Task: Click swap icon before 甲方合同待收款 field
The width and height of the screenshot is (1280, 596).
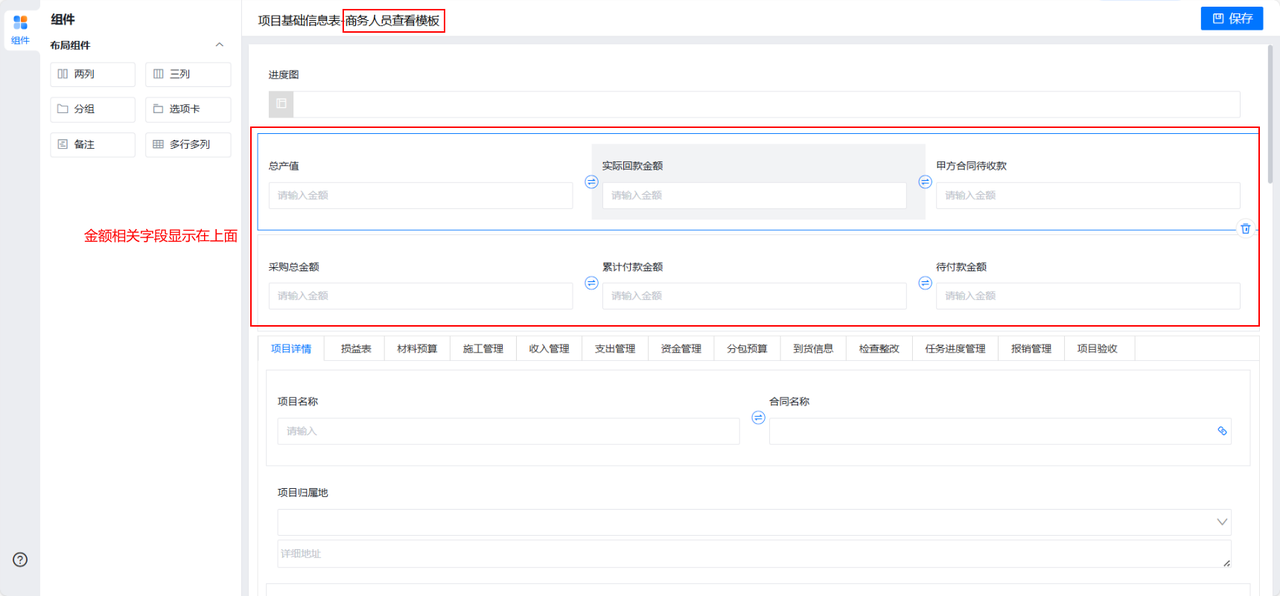Action: click(925, 182)
